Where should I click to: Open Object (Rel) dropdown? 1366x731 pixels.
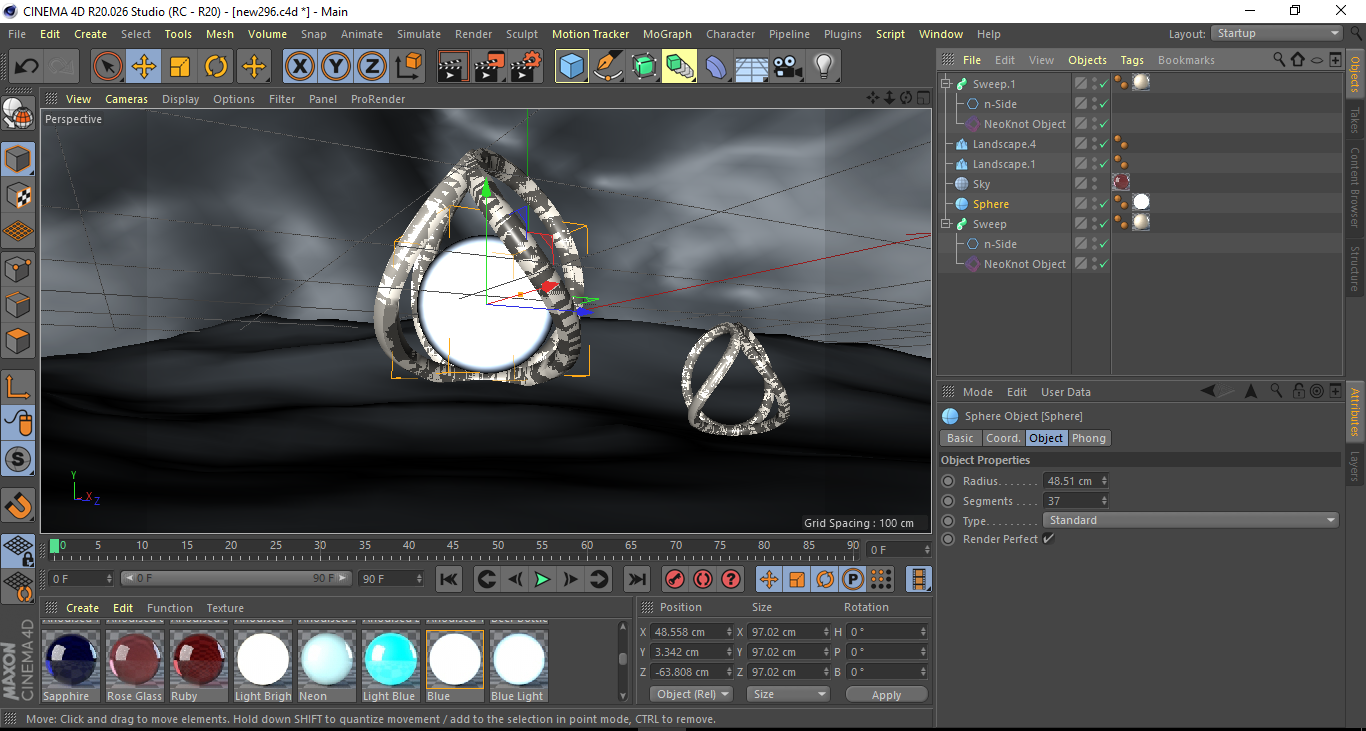pyautogui.click(x=691, y=694)
